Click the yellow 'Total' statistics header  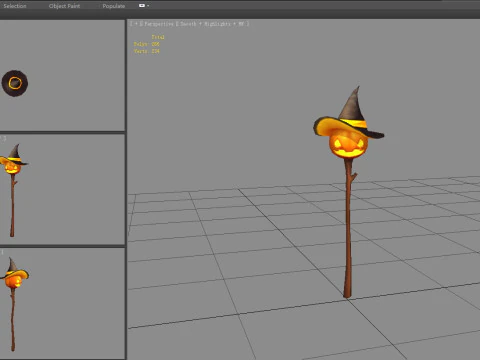pyautogui.click(x=158, y=37)
